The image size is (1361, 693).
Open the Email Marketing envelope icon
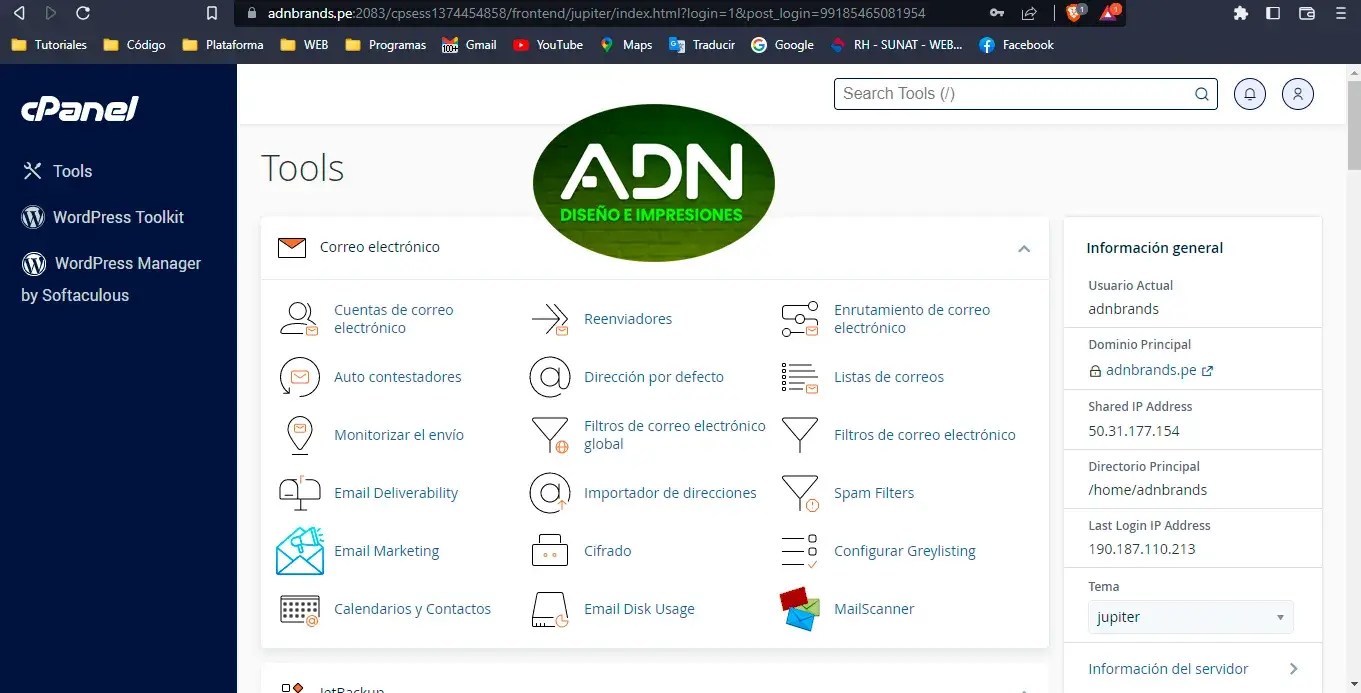[x=299, y=551]
